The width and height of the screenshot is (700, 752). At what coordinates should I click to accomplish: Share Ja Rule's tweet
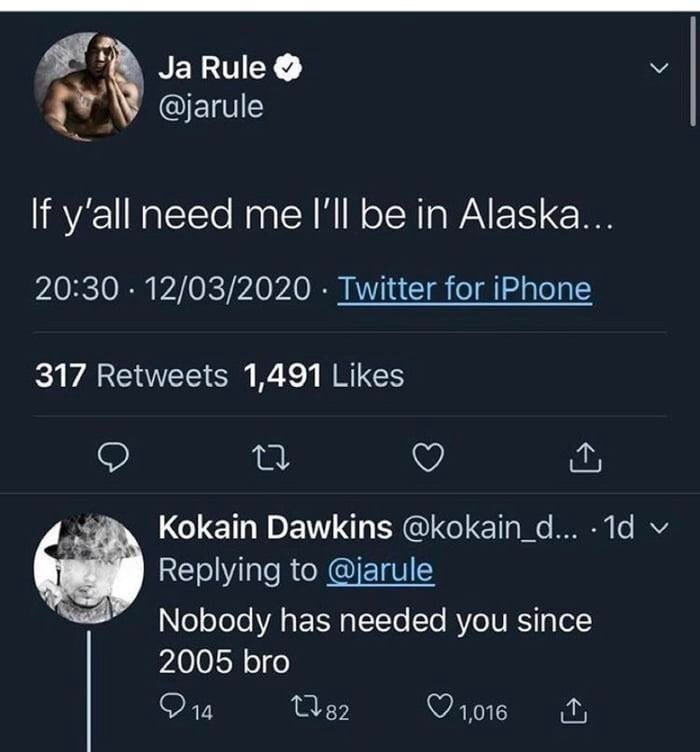[583, 458]
